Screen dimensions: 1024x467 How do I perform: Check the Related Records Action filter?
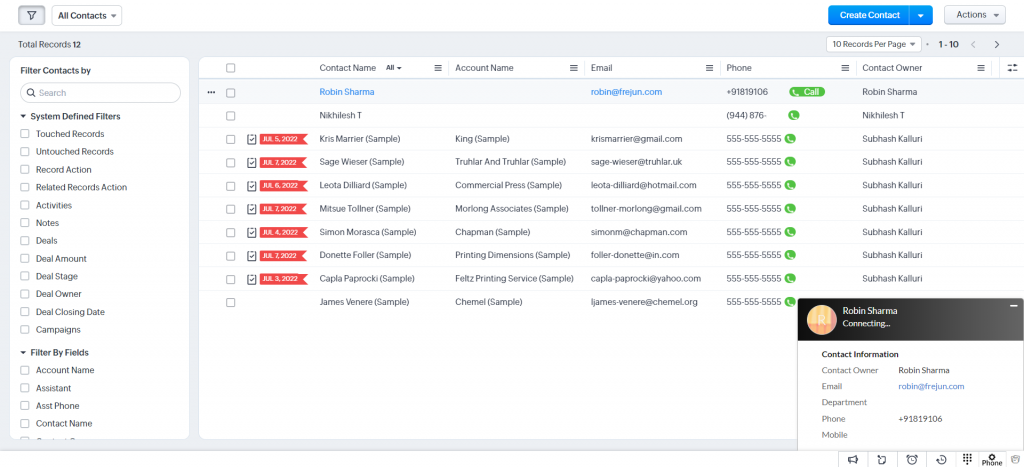click(25, 187)
